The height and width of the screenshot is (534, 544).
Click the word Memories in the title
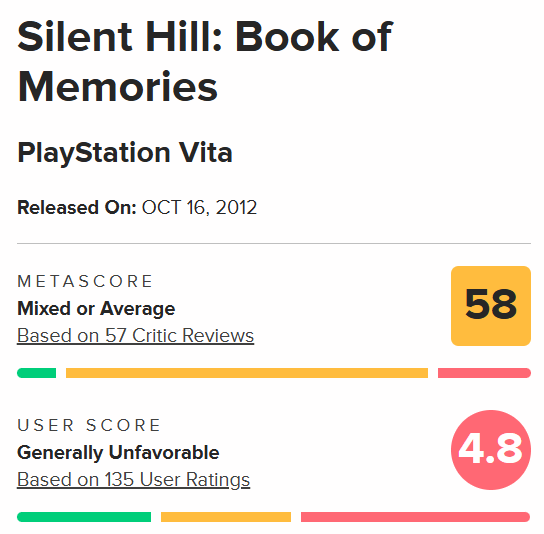click(x=117, y=86)
